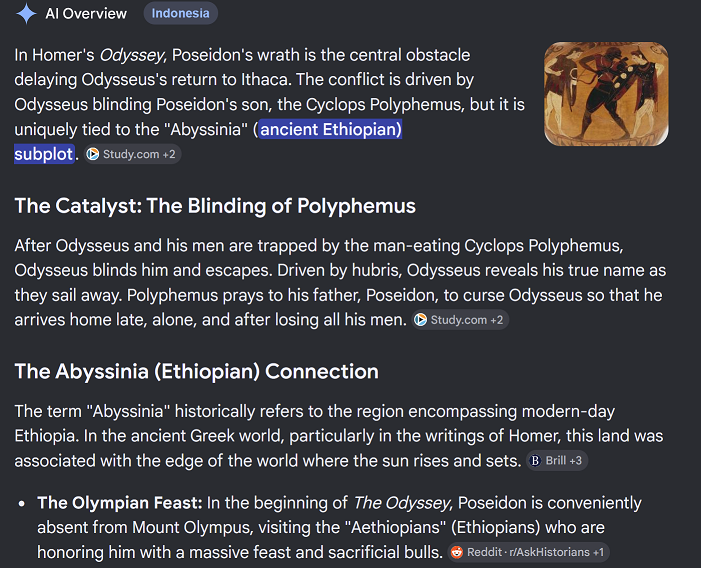The height and width of the screenshot is (568, 701).
Task: Open the Study.com +2 chip after 'losing all his men'
Action: pos(460,320)
